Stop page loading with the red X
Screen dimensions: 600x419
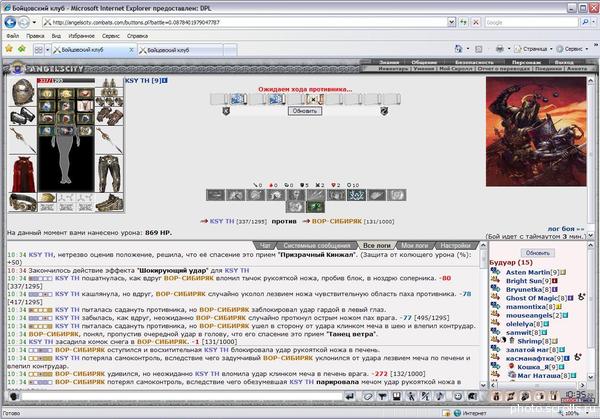click(476, 22)
